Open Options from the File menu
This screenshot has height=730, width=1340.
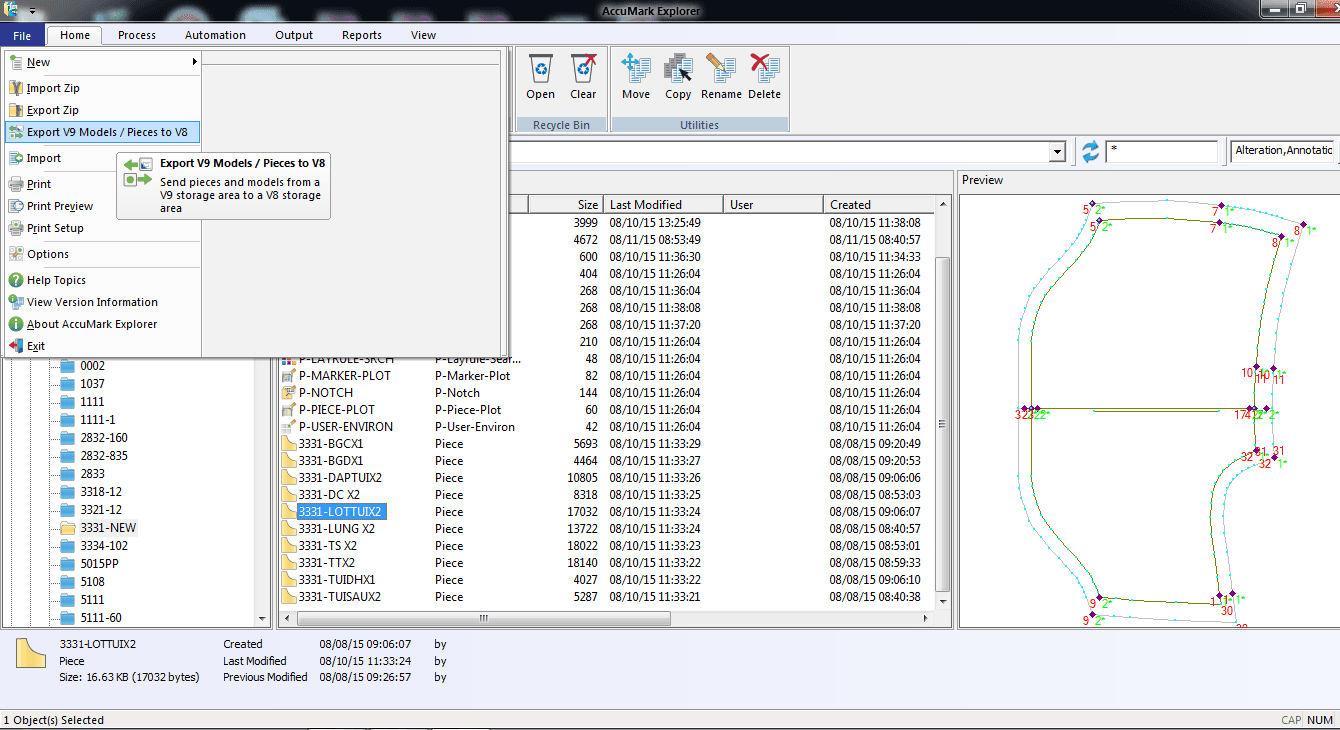click(x=103, y=254)
